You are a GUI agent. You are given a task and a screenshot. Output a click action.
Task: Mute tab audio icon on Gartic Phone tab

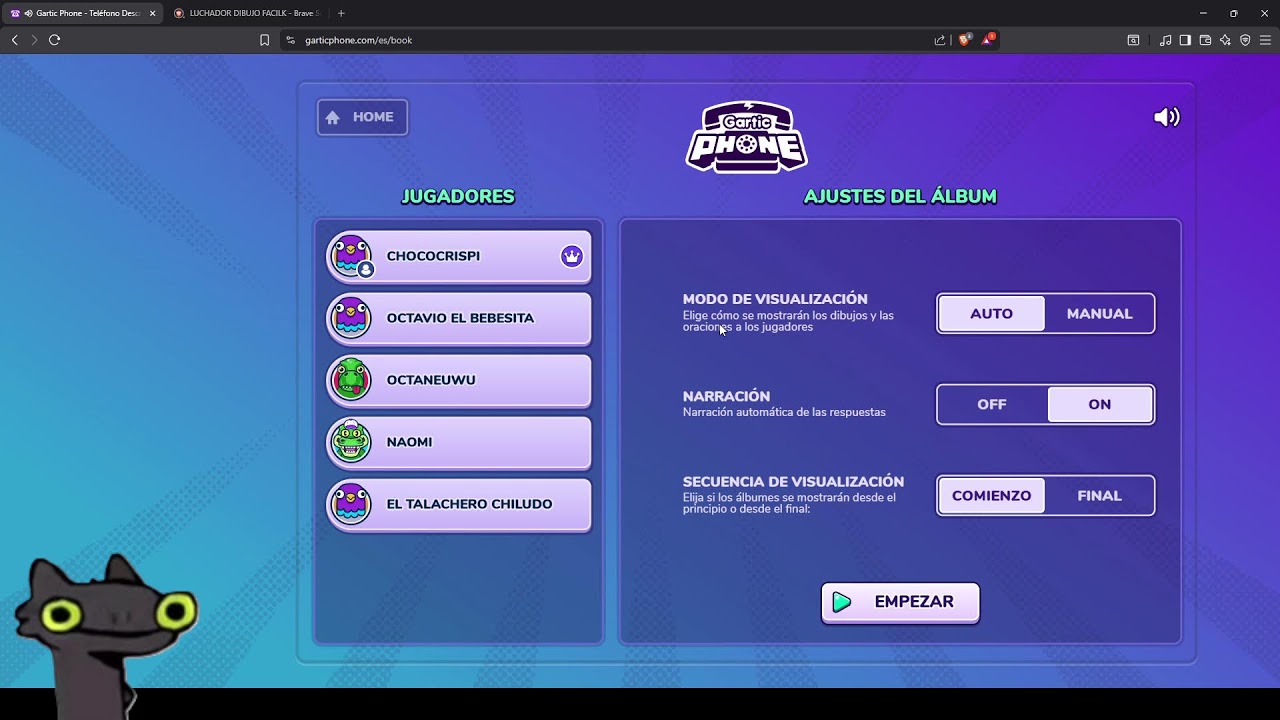pyautogui.click(x=26, y=13)
